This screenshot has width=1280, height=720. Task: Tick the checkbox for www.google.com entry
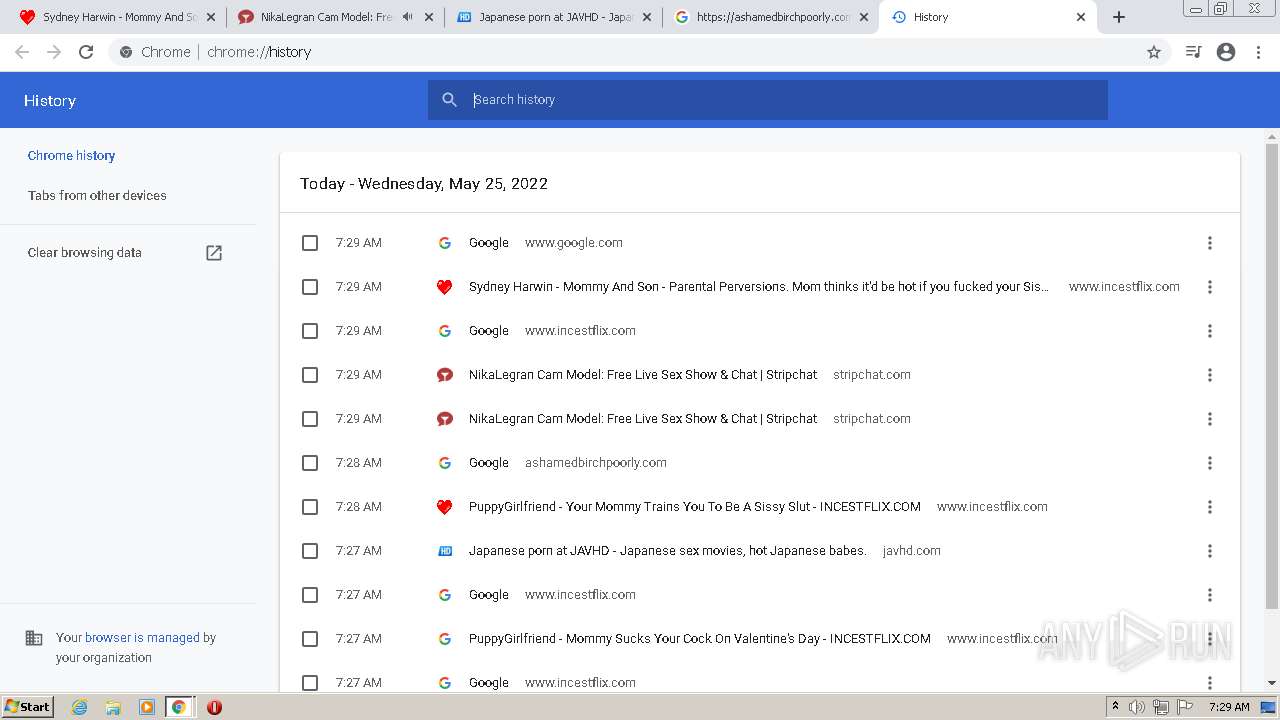(310, 243)
